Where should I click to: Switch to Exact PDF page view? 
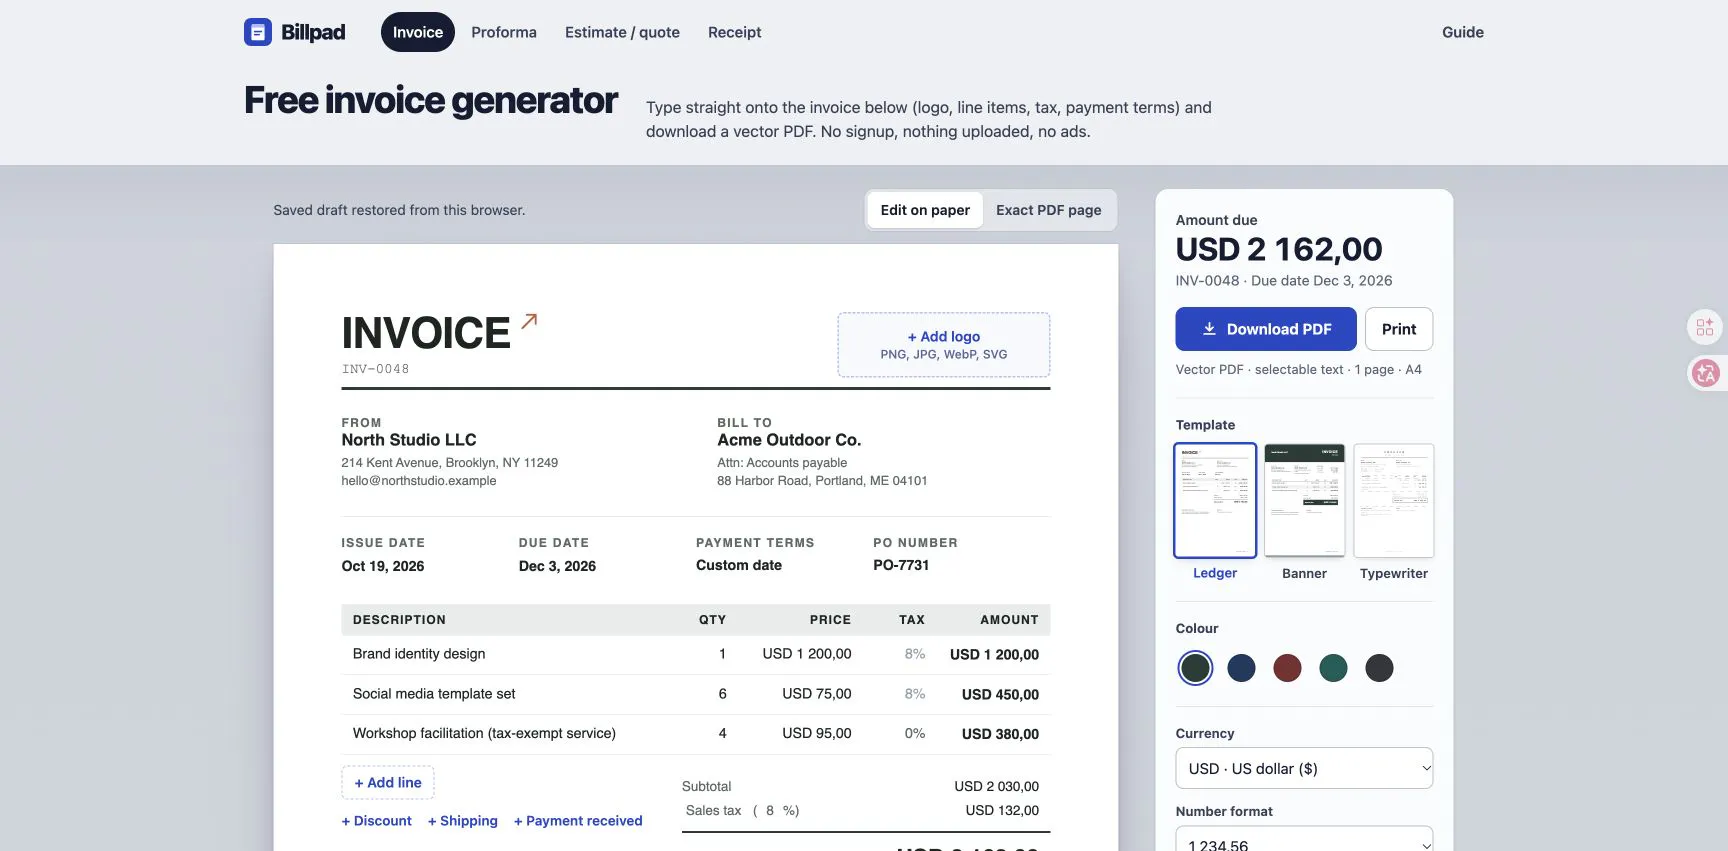[x=1048, y=210]
